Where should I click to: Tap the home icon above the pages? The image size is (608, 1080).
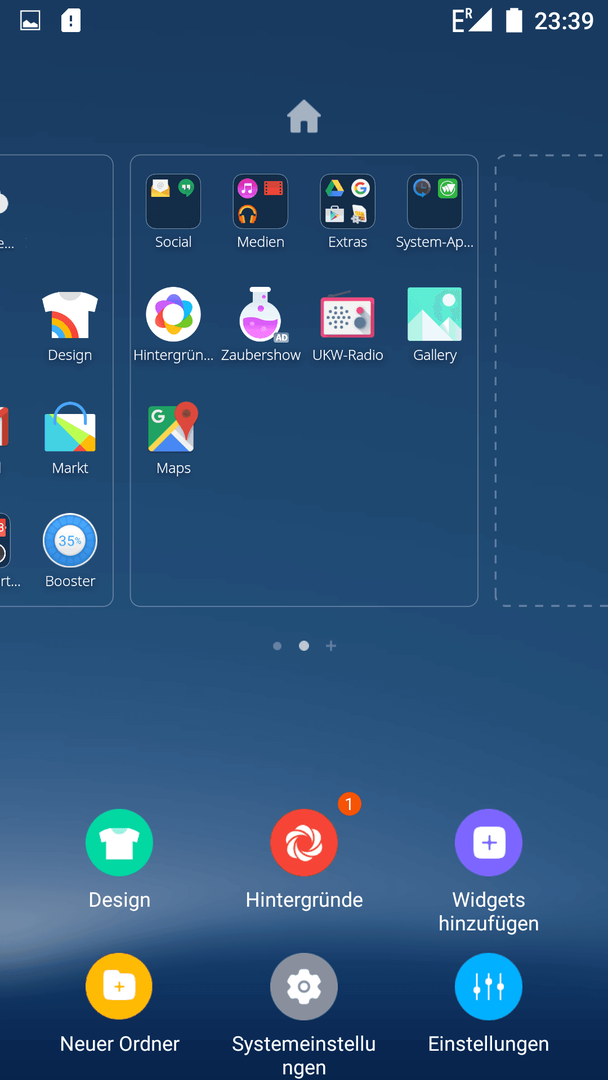[304, 116]
